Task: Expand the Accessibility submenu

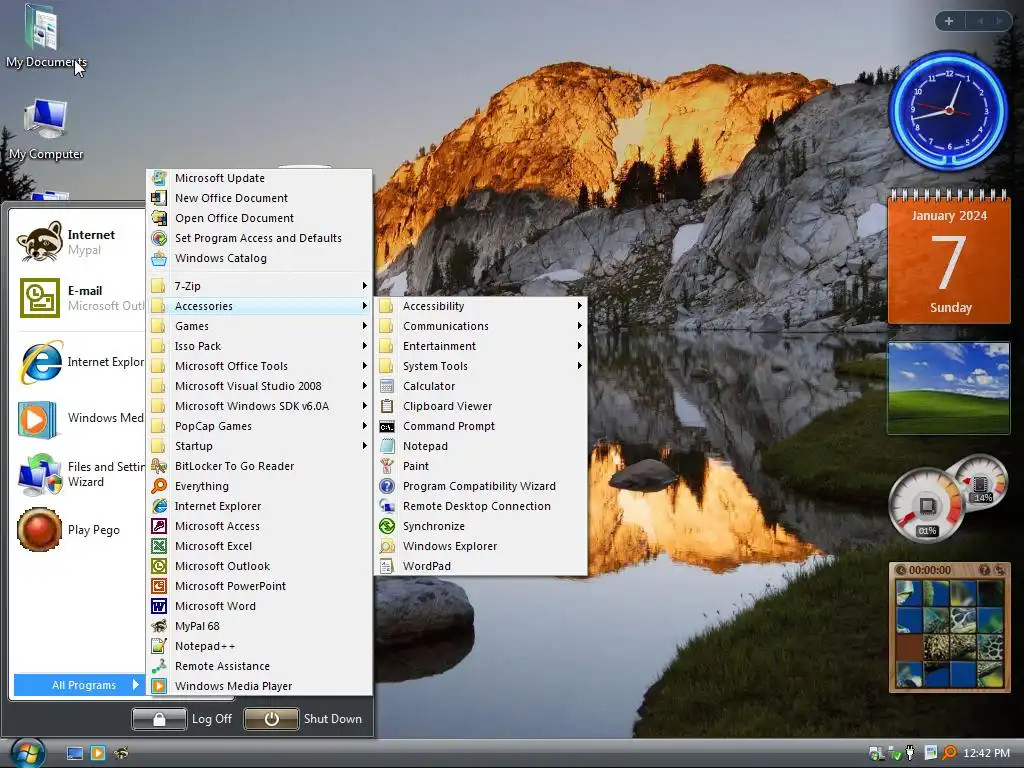Action: (481, 306)
